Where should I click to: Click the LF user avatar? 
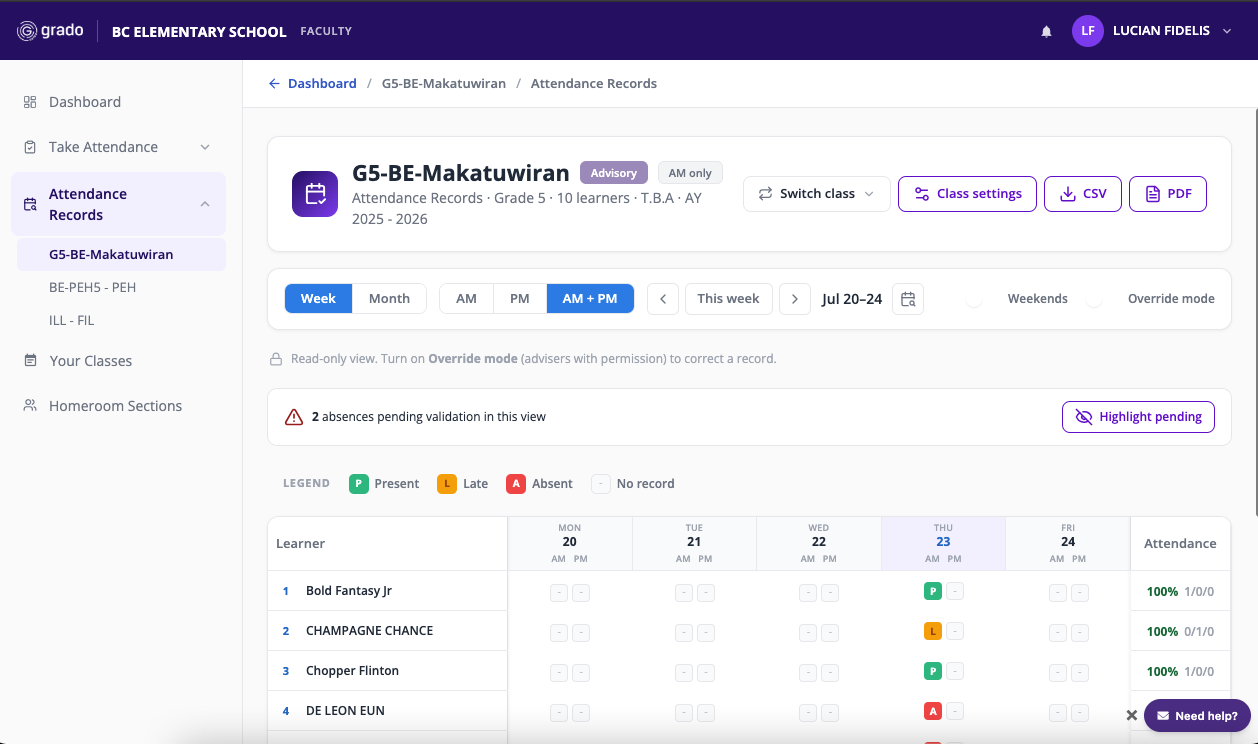[1088, 31]
